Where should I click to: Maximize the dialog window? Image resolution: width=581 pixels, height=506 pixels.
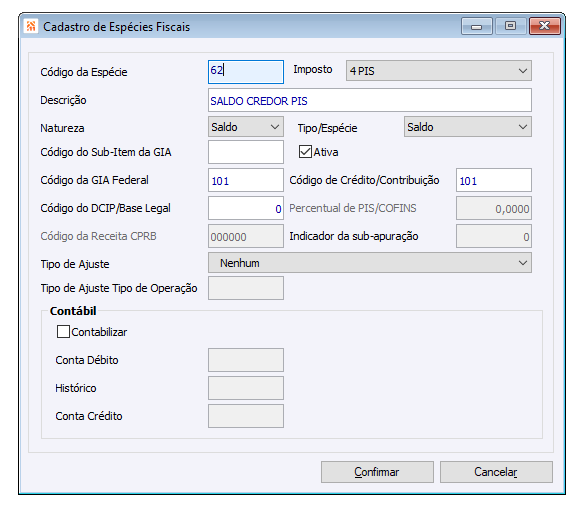(510, 26)
